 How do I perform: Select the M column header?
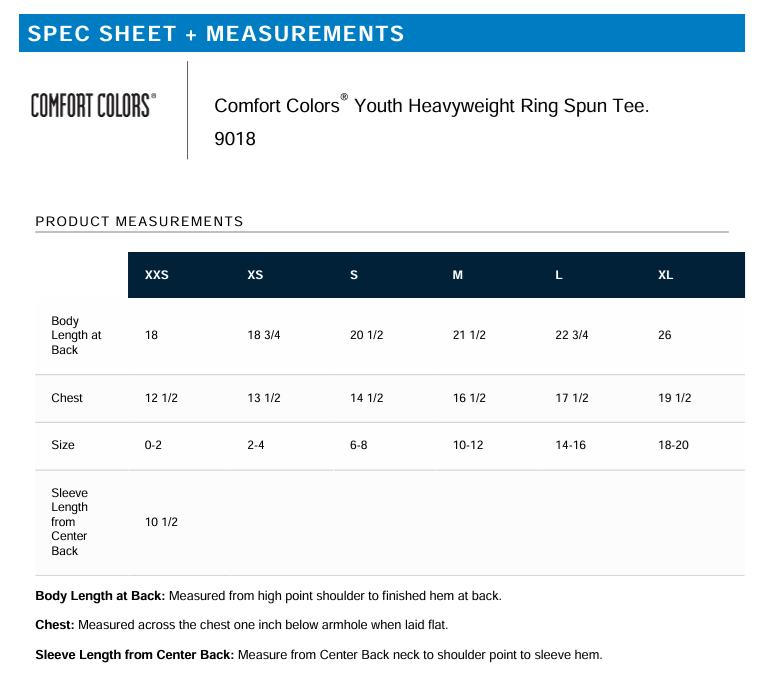(458, 275)
